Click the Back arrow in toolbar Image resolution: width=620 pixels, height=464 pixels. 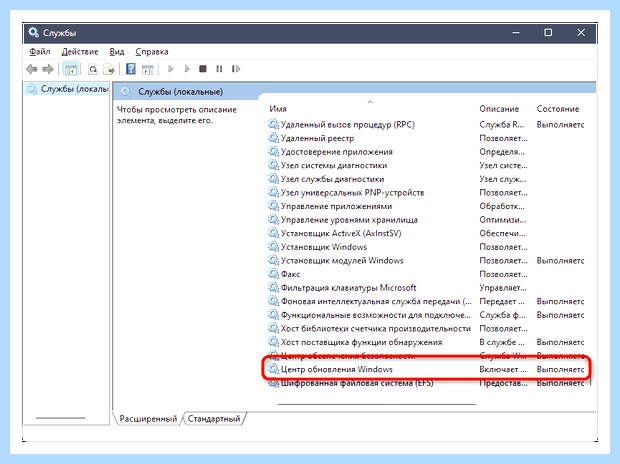coord(32,69)
